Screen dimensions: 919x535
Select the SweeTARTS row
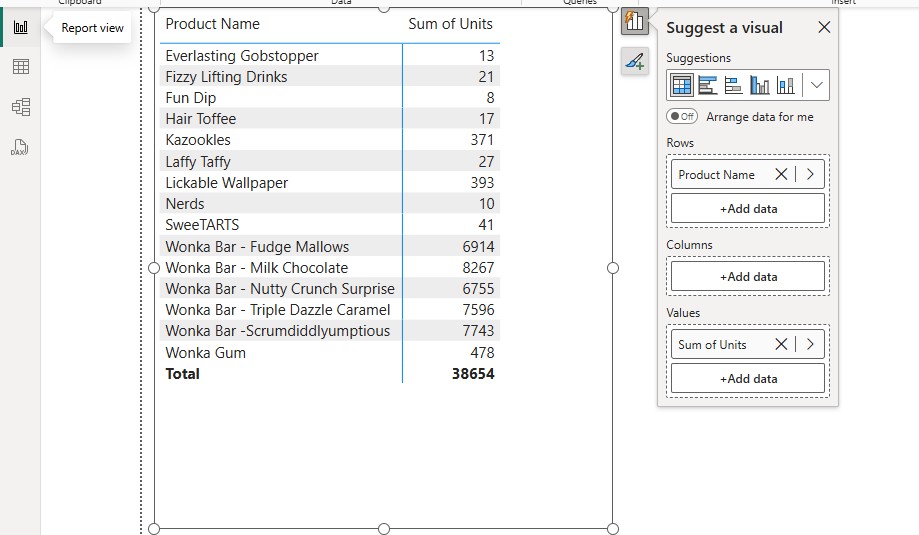(330, 225)
